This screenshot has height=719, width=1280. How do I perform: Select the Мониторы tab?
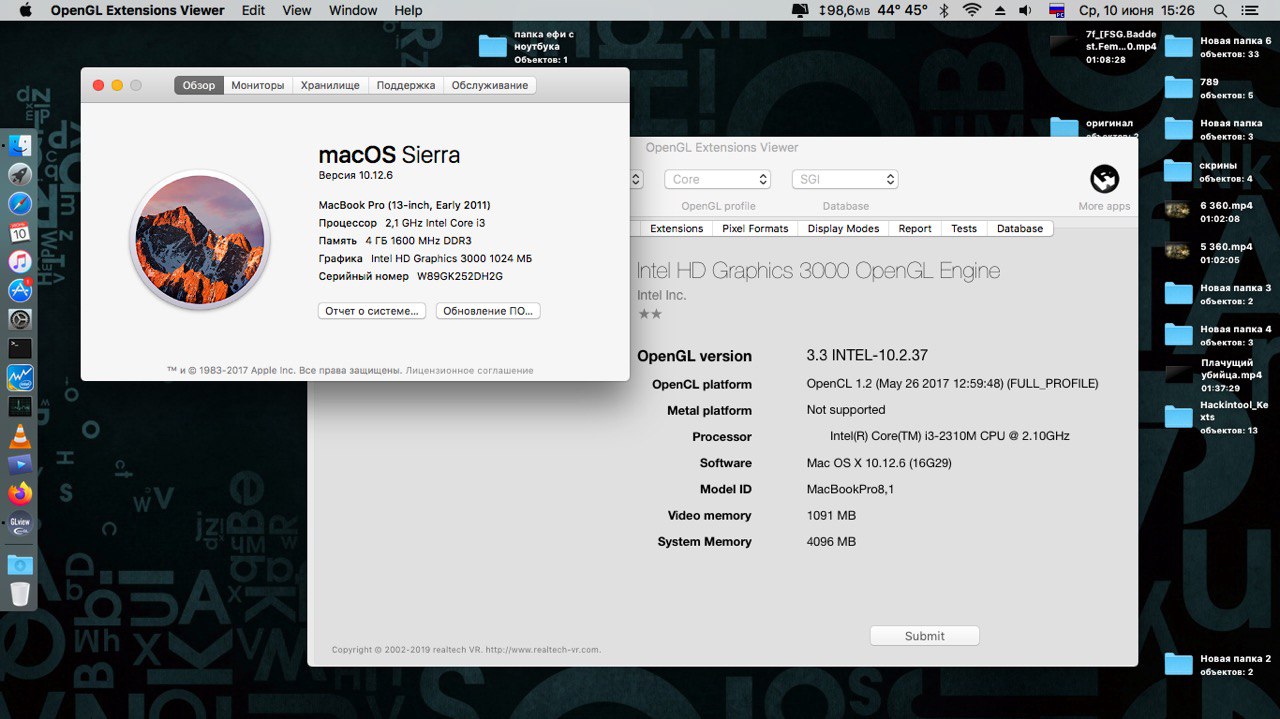pos(258,85)
